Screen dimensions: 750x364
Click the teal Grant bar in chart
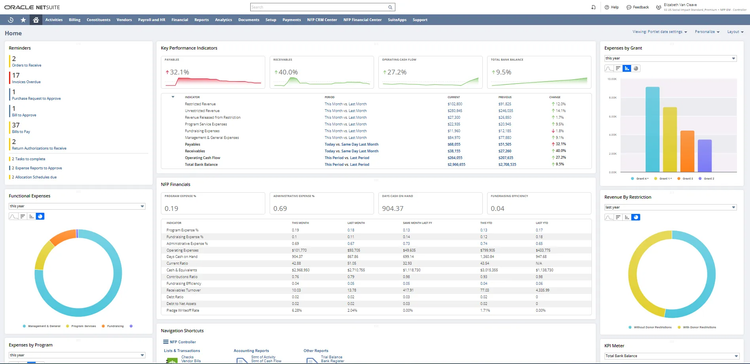point(652,129)
